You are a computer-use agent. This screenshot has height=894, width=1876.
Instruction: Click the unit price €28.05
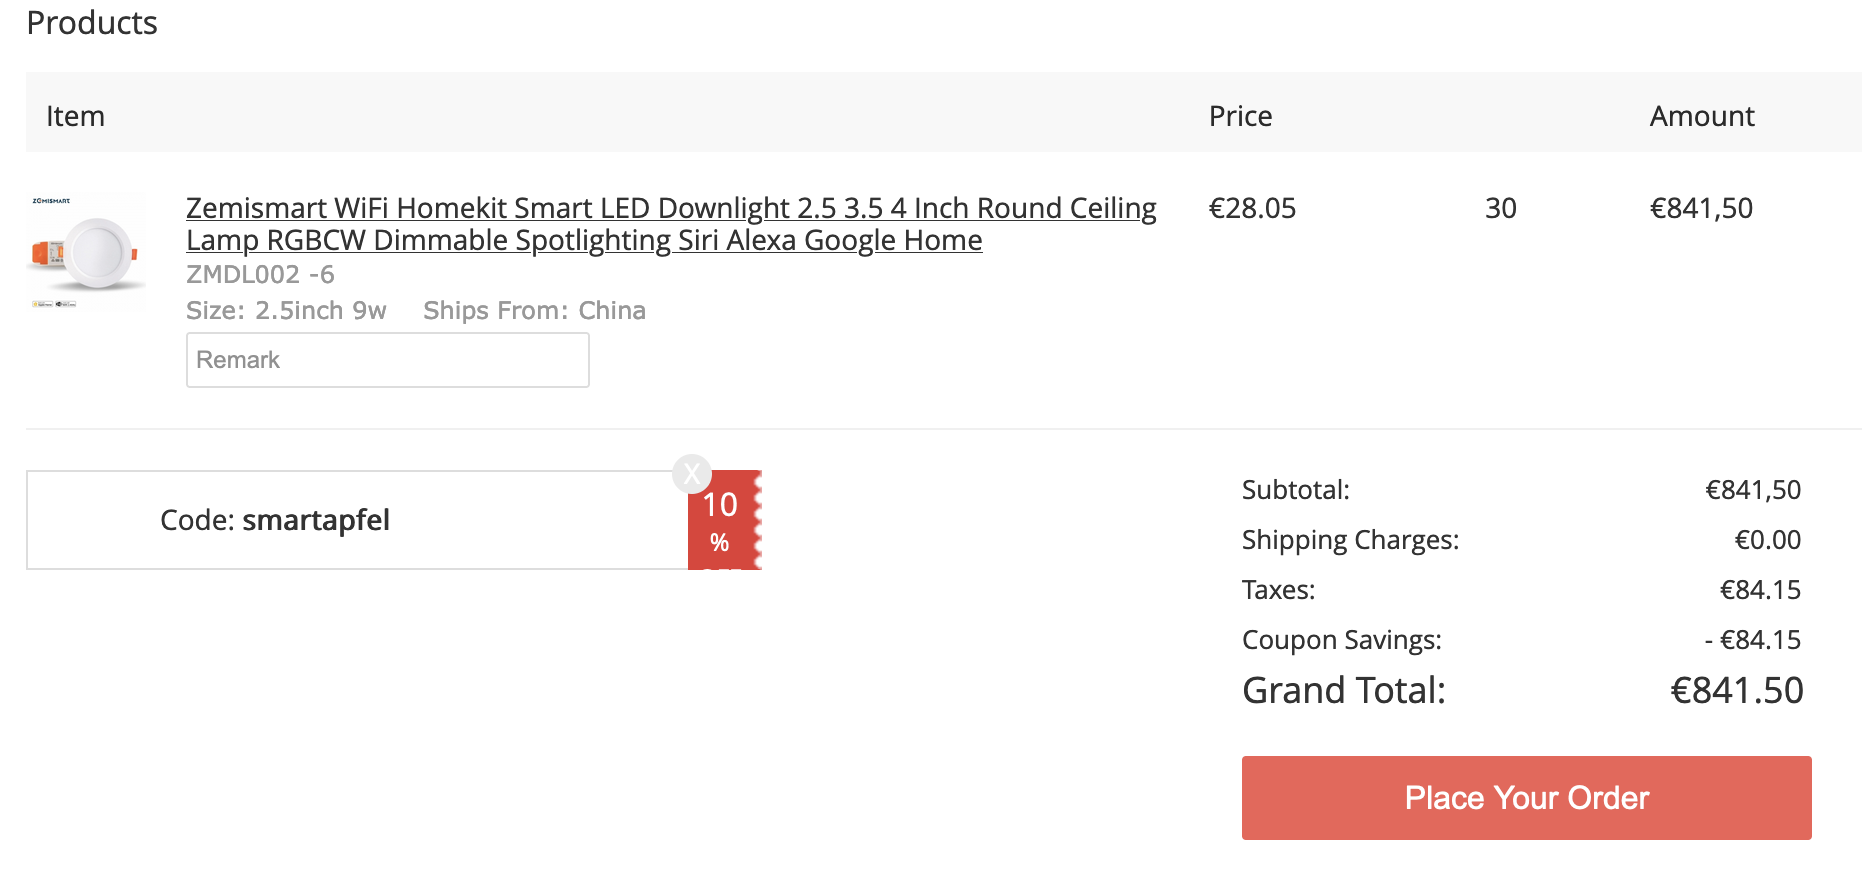point(1252,208)
